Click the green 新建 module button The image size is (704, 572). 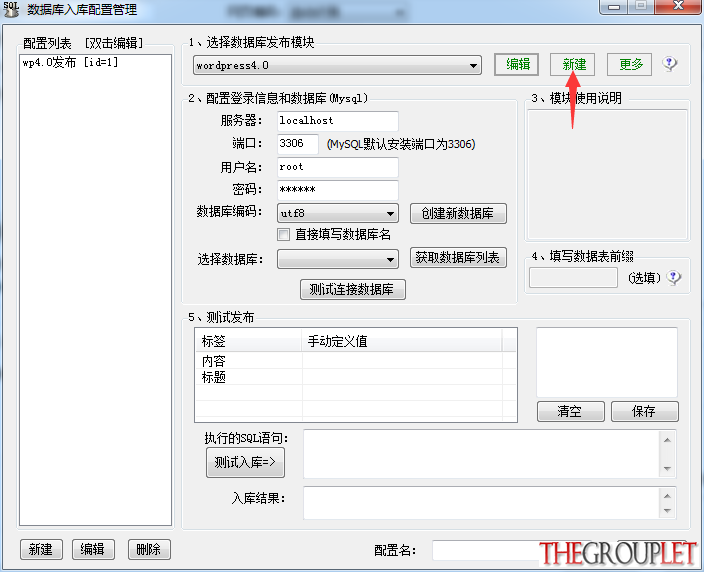573,65
